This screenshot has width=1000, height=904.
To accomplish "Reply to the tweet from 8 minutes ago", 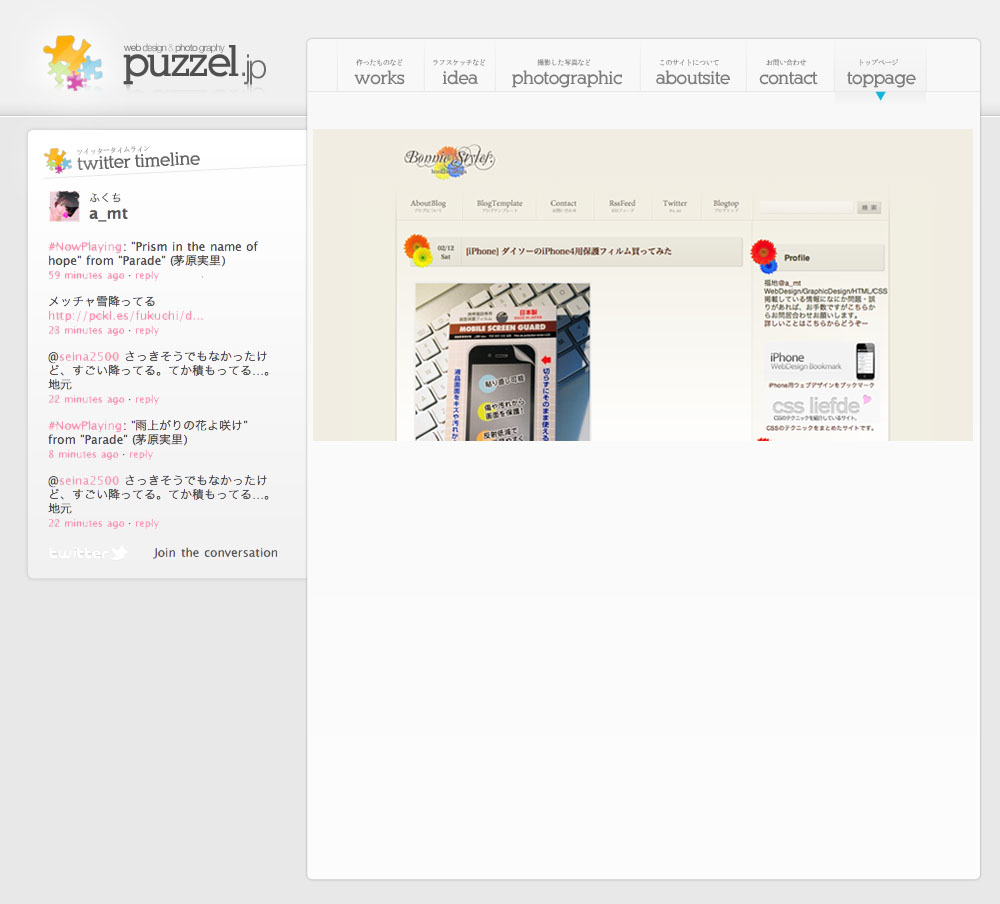I will [141, 454].
